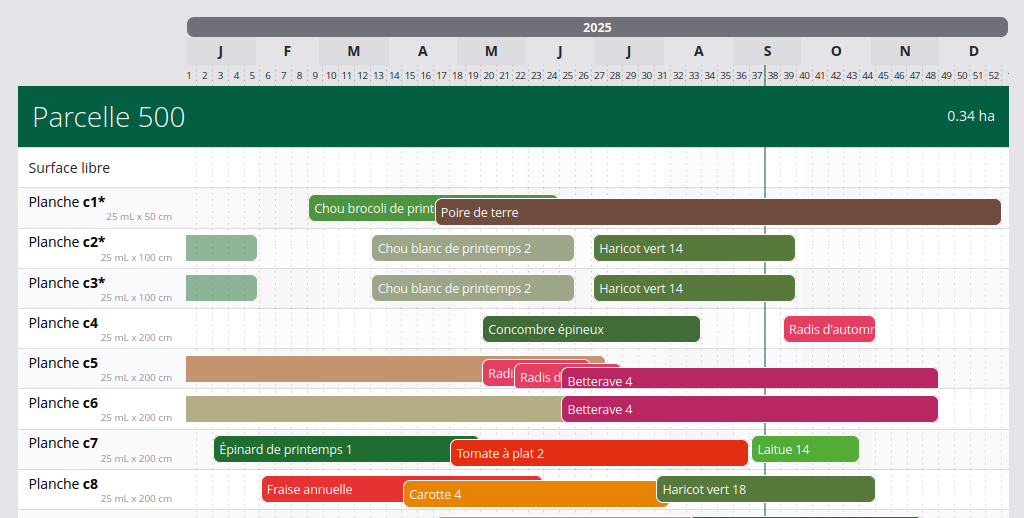Click the Fraise annuelle bar

tap(332, 489)
